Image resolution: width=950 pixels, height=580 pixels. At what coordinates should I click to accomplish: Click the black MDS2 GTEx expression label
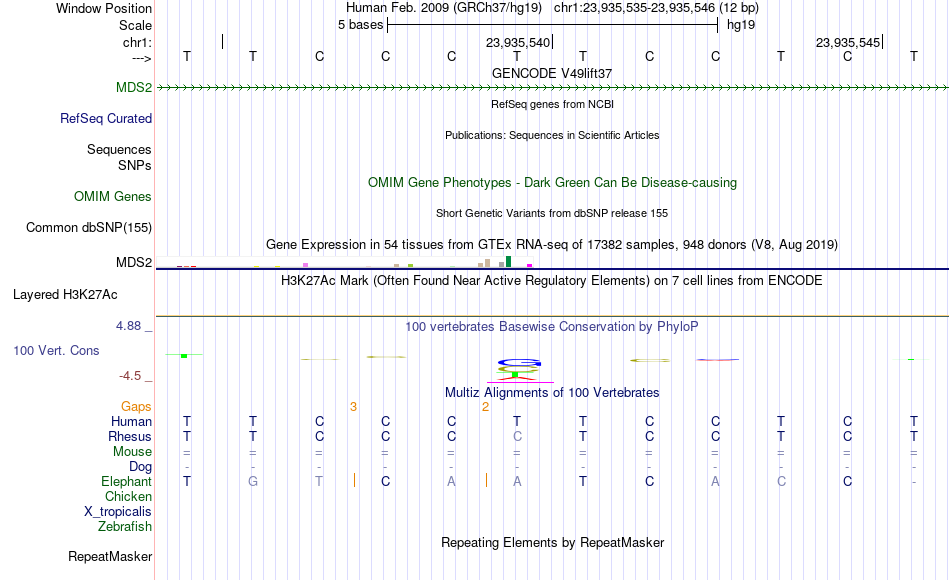(134, 262)
